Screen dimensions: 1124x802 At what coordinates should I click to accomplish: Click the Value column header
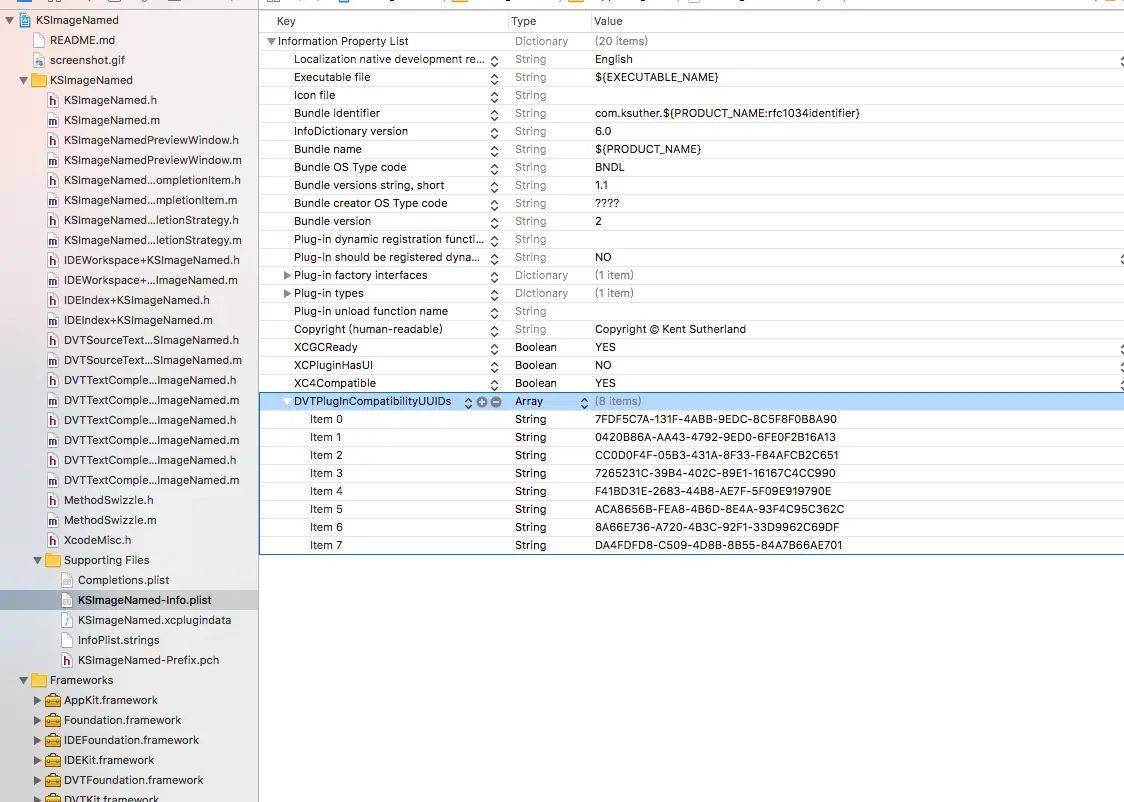(608, 22)
